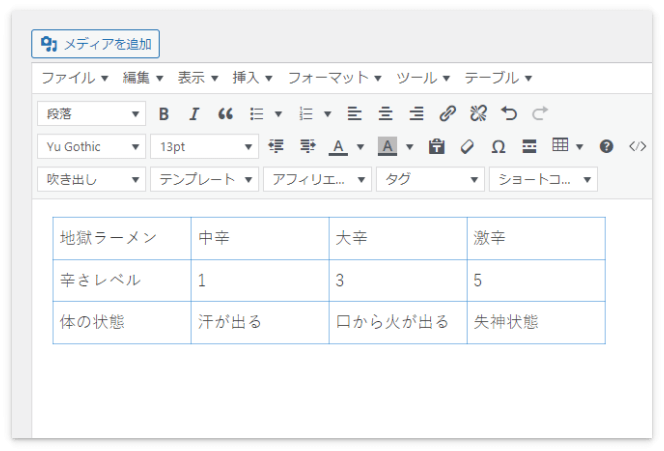This screenshot has height=451, width=664.
Task: Click the 大辛 table cell
Action: click(398, 238)
